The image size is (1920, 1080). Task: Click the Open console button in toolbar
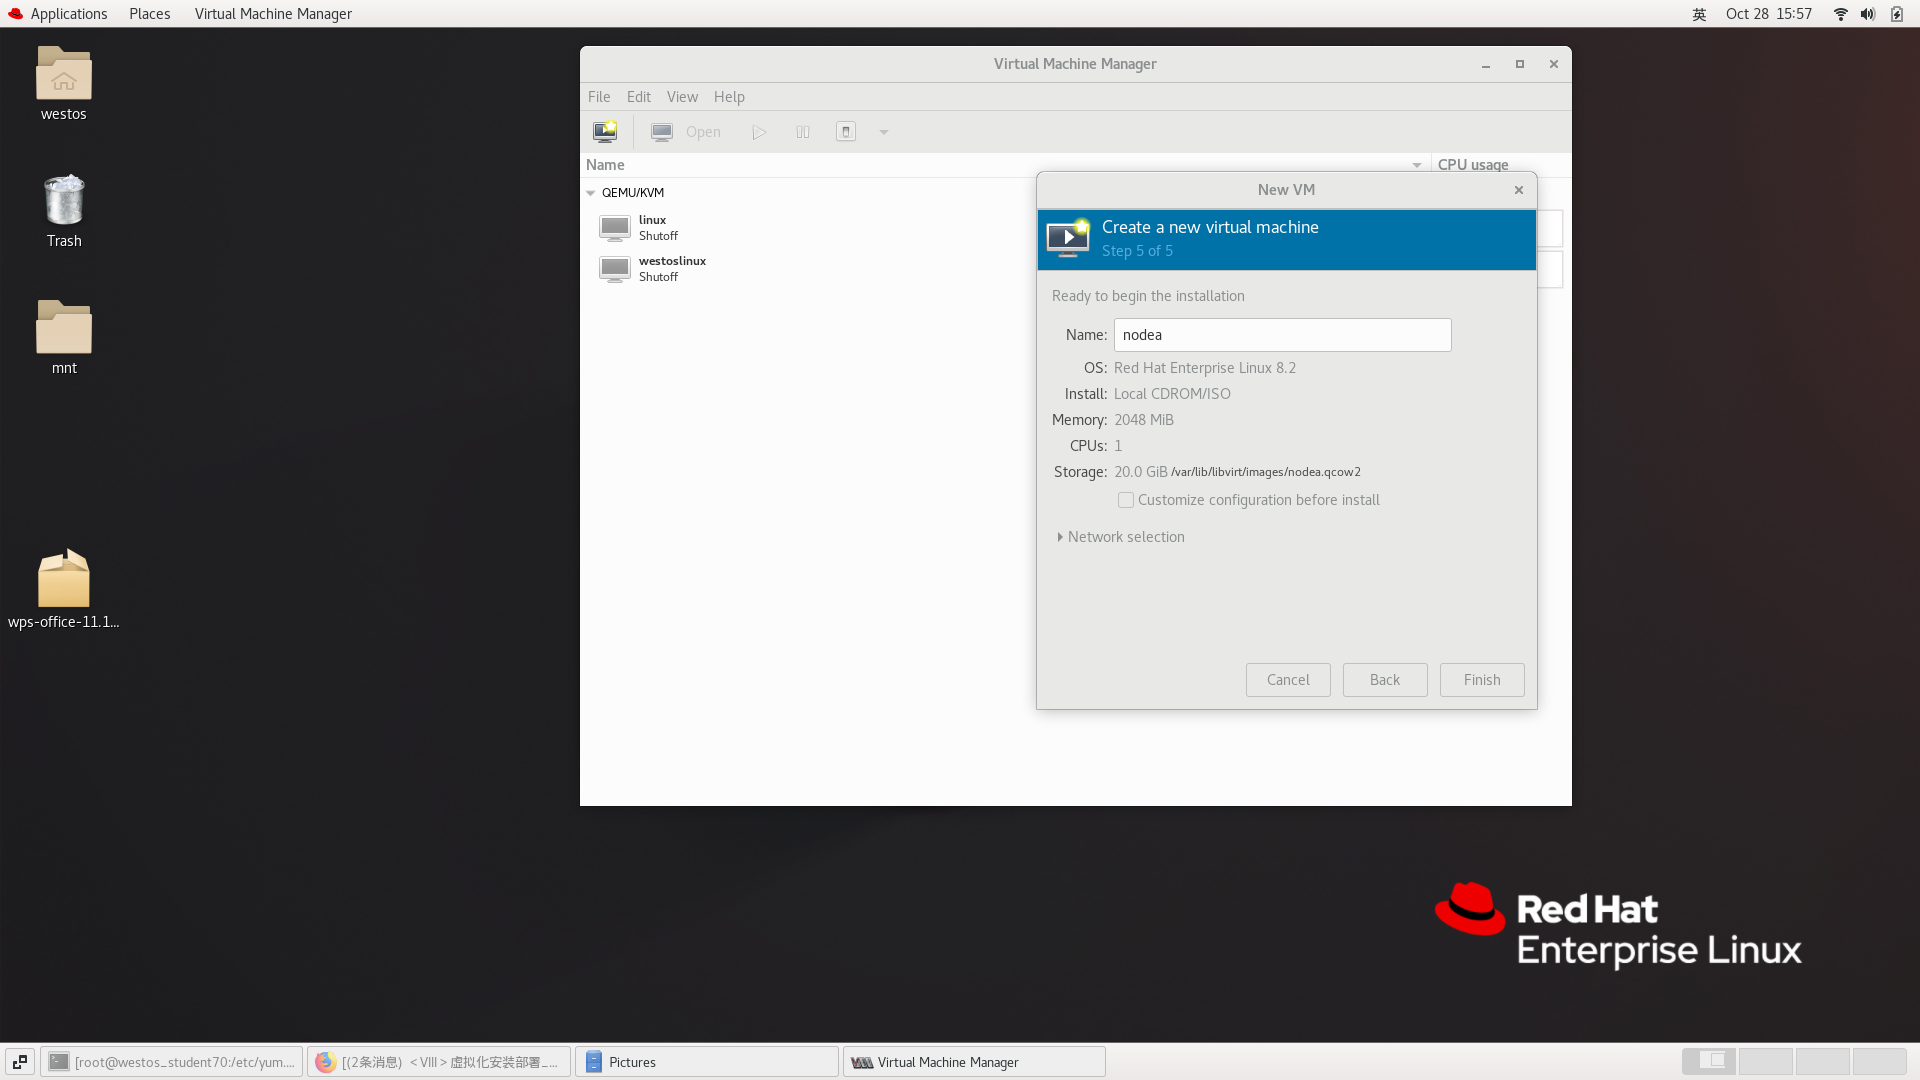click(686, 132)
